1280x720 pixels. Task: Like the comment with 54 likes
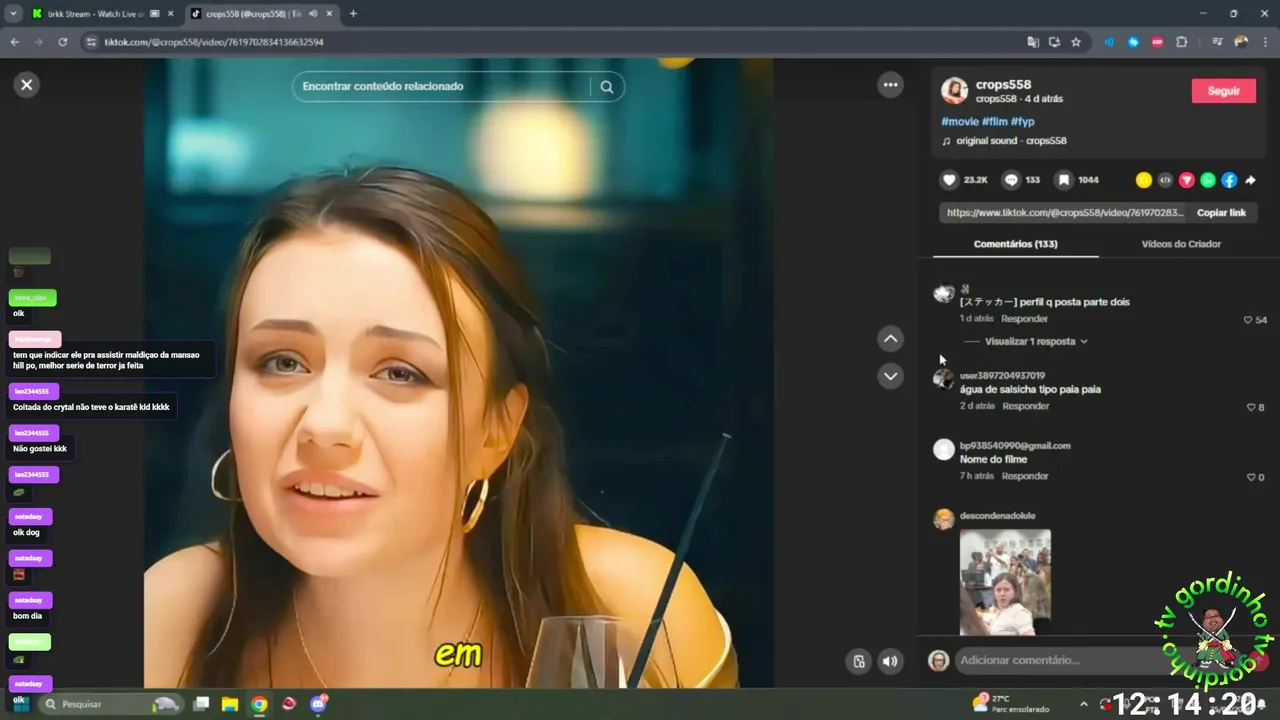[x=1248, y=320]
